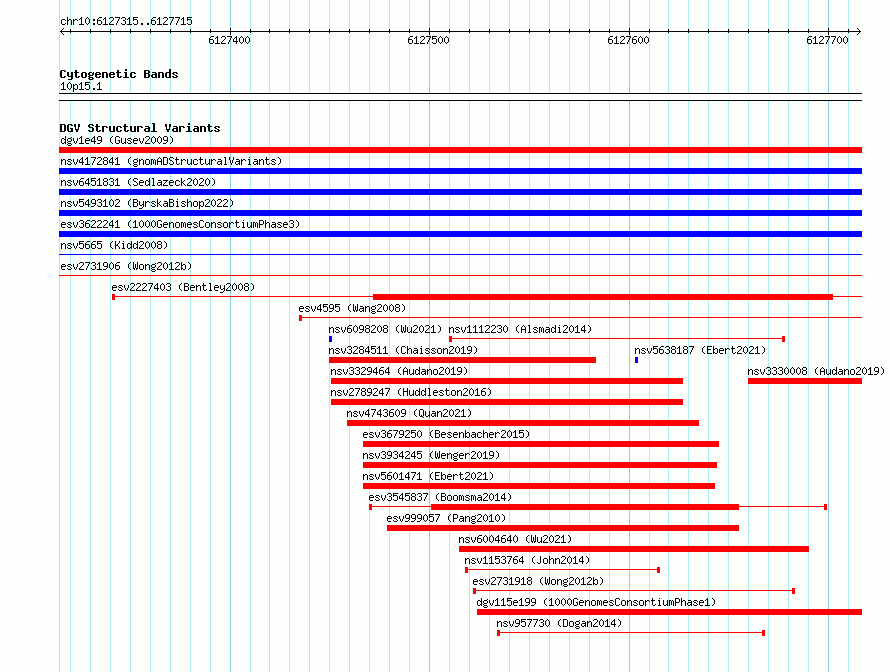The width and height of the screenshot is (890, 672).
Task: Click the DGV Structural Variants track title
Action: (x=140, y=128)
